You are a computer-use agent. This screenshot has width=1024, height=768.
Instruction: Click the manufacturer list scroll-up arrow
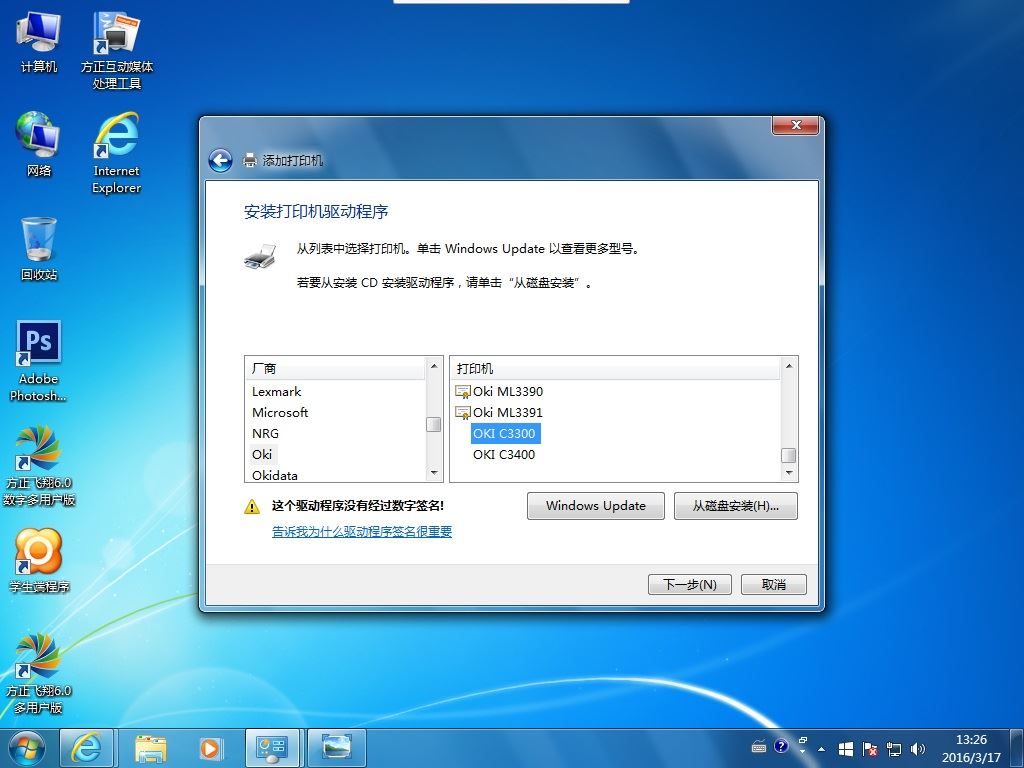[434, 366]
